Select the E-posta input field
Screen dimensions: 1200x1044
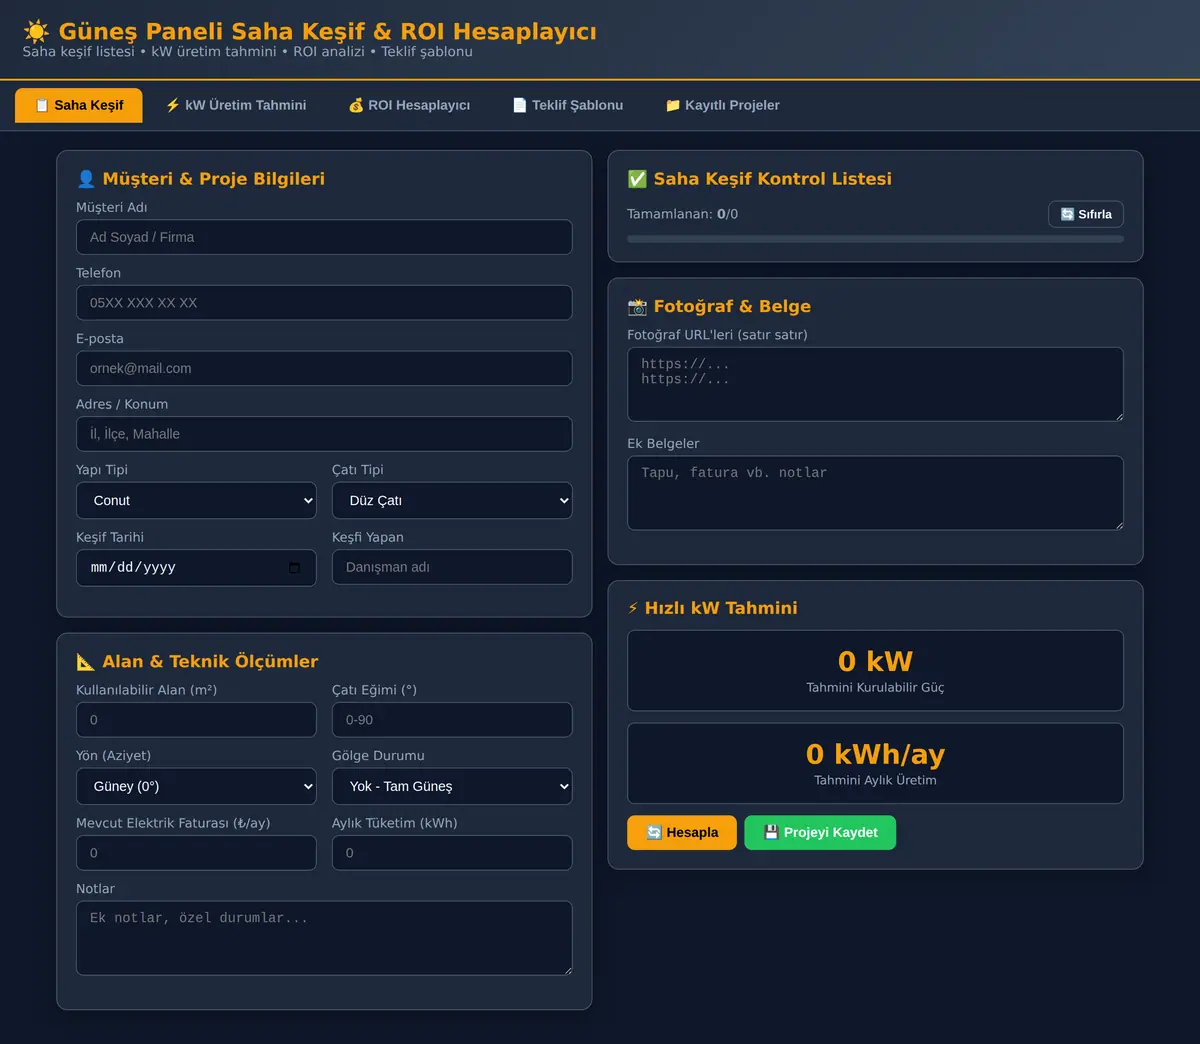[324, 368]
